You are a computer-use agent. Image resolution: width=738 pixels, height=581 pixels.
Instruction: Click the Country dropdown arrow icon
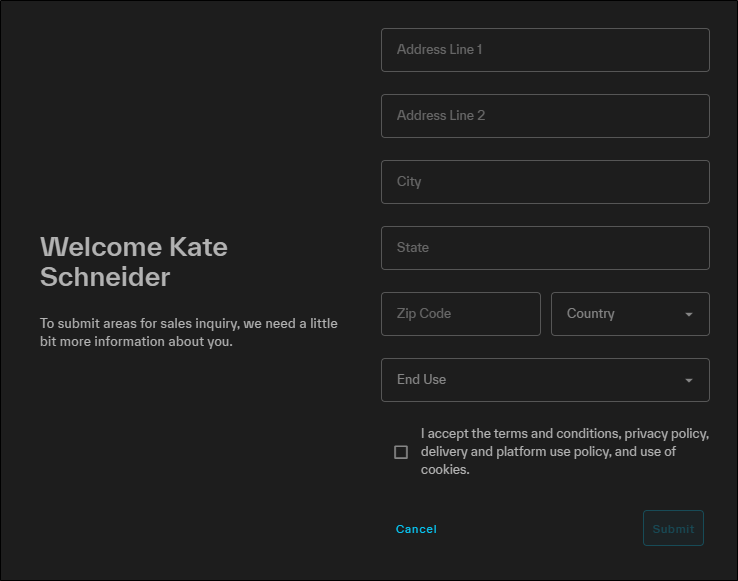(x=688, y=314)
